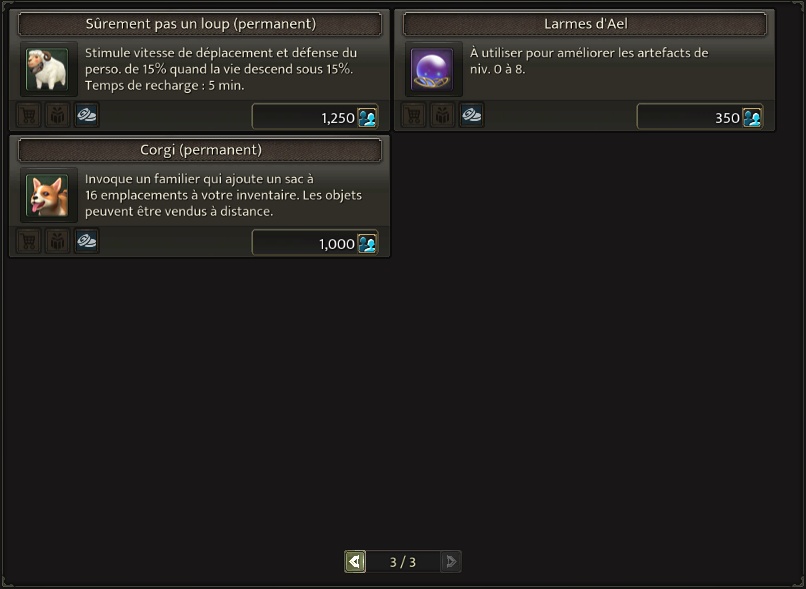The height and width of the screenshot is (589, 806).
Task: Click the 1,250 price field
Action: pos(315,117)
